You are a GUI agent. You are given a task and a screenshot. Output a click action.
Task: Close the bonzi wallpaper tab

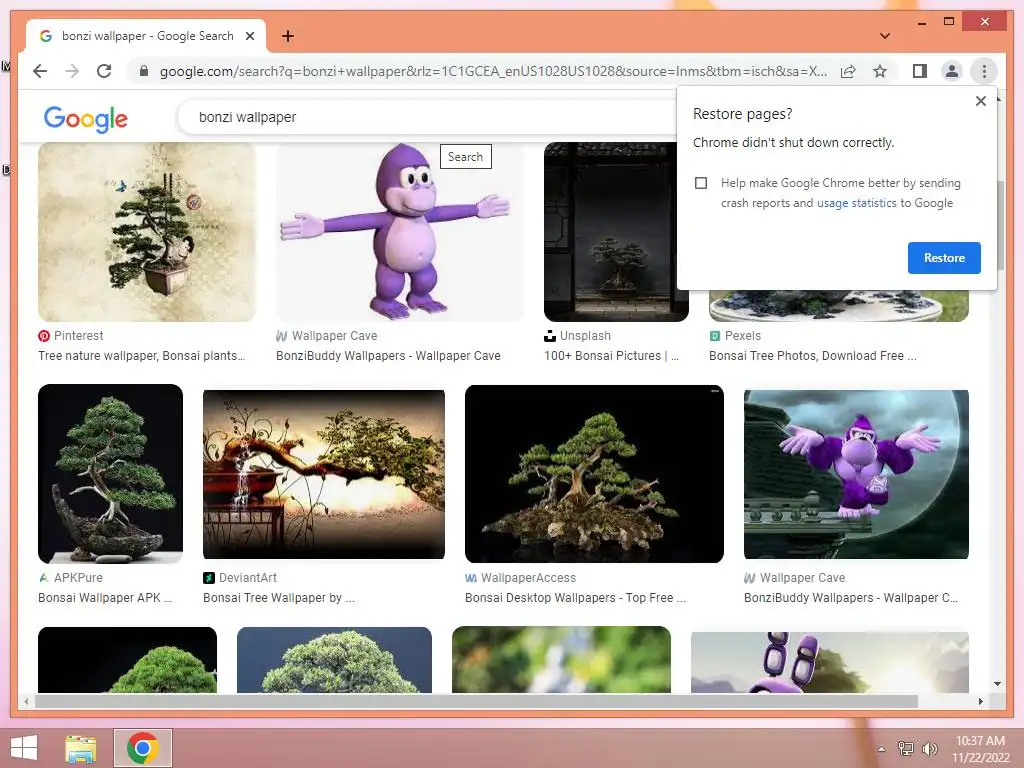[x=249, y=37]
